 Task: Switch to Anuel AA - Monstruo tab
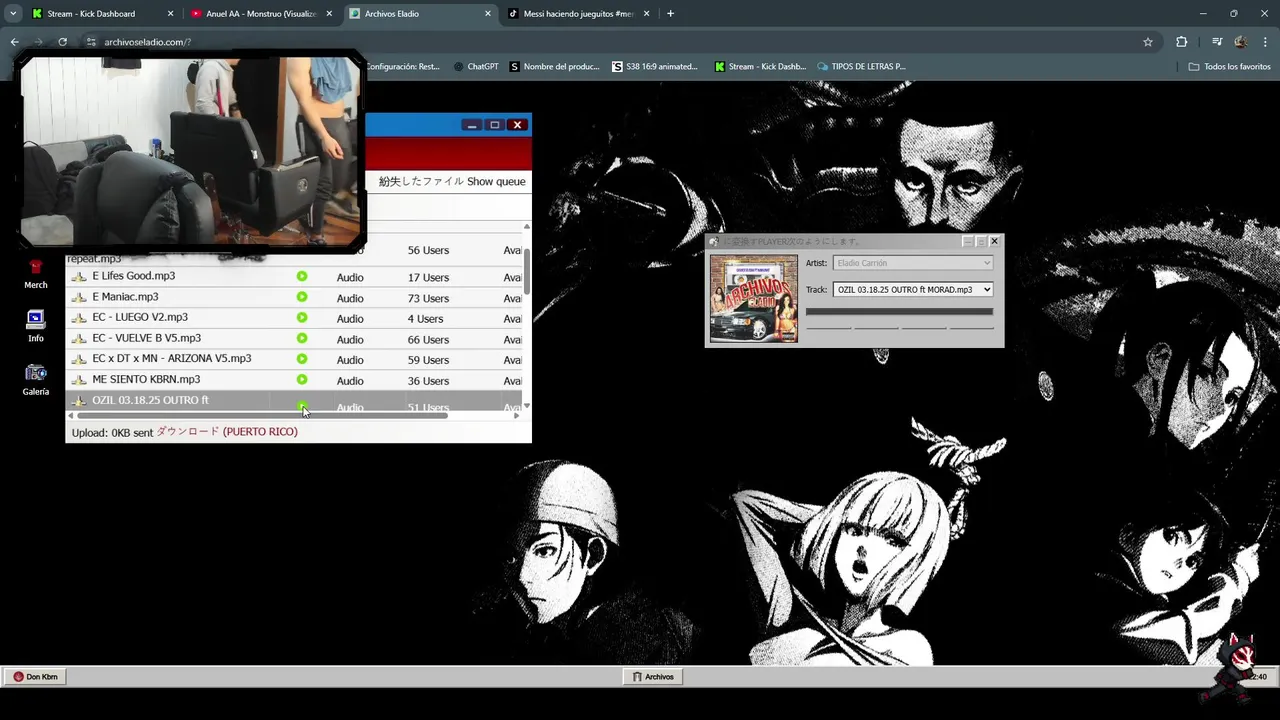(260, 14)
